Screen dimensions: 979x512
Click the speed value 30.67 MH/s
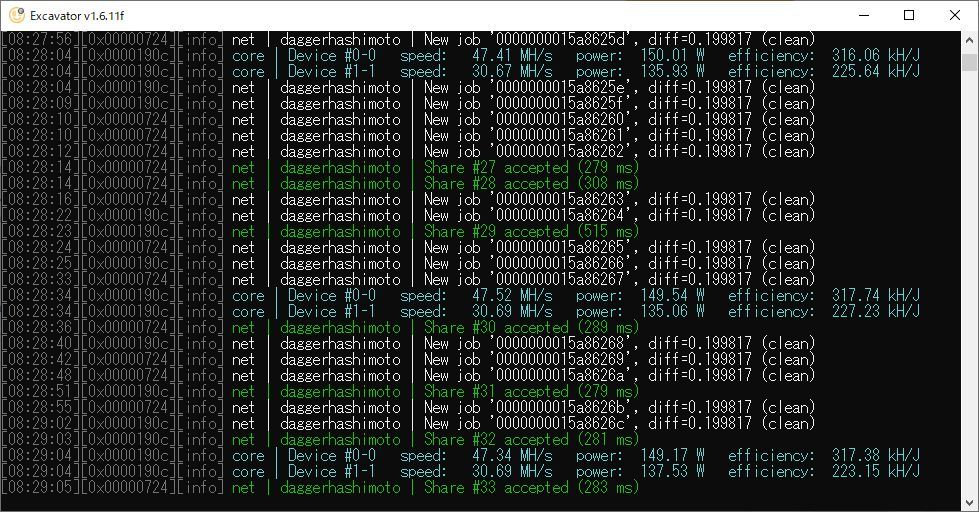click(512, 72)
